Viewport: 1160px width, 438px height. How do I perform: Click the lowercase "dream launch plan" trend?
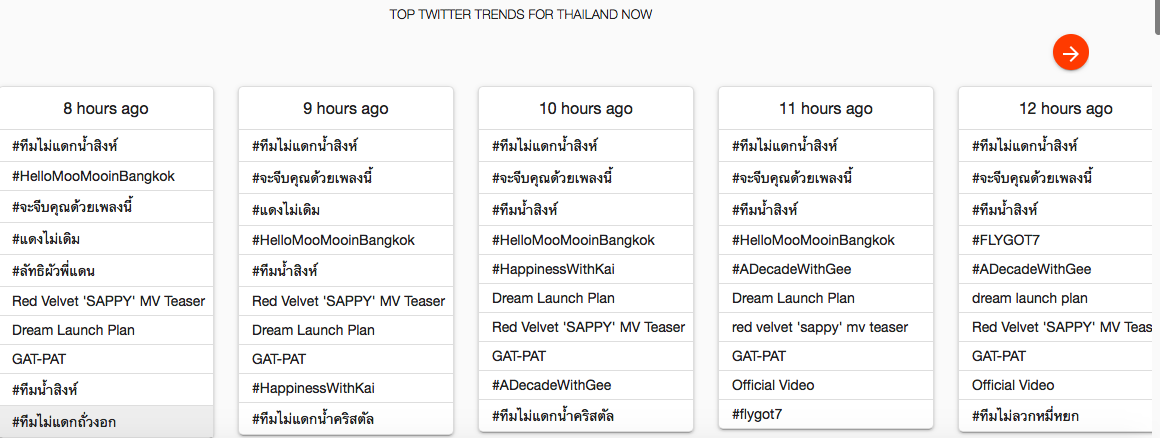tap(1030, 298)
